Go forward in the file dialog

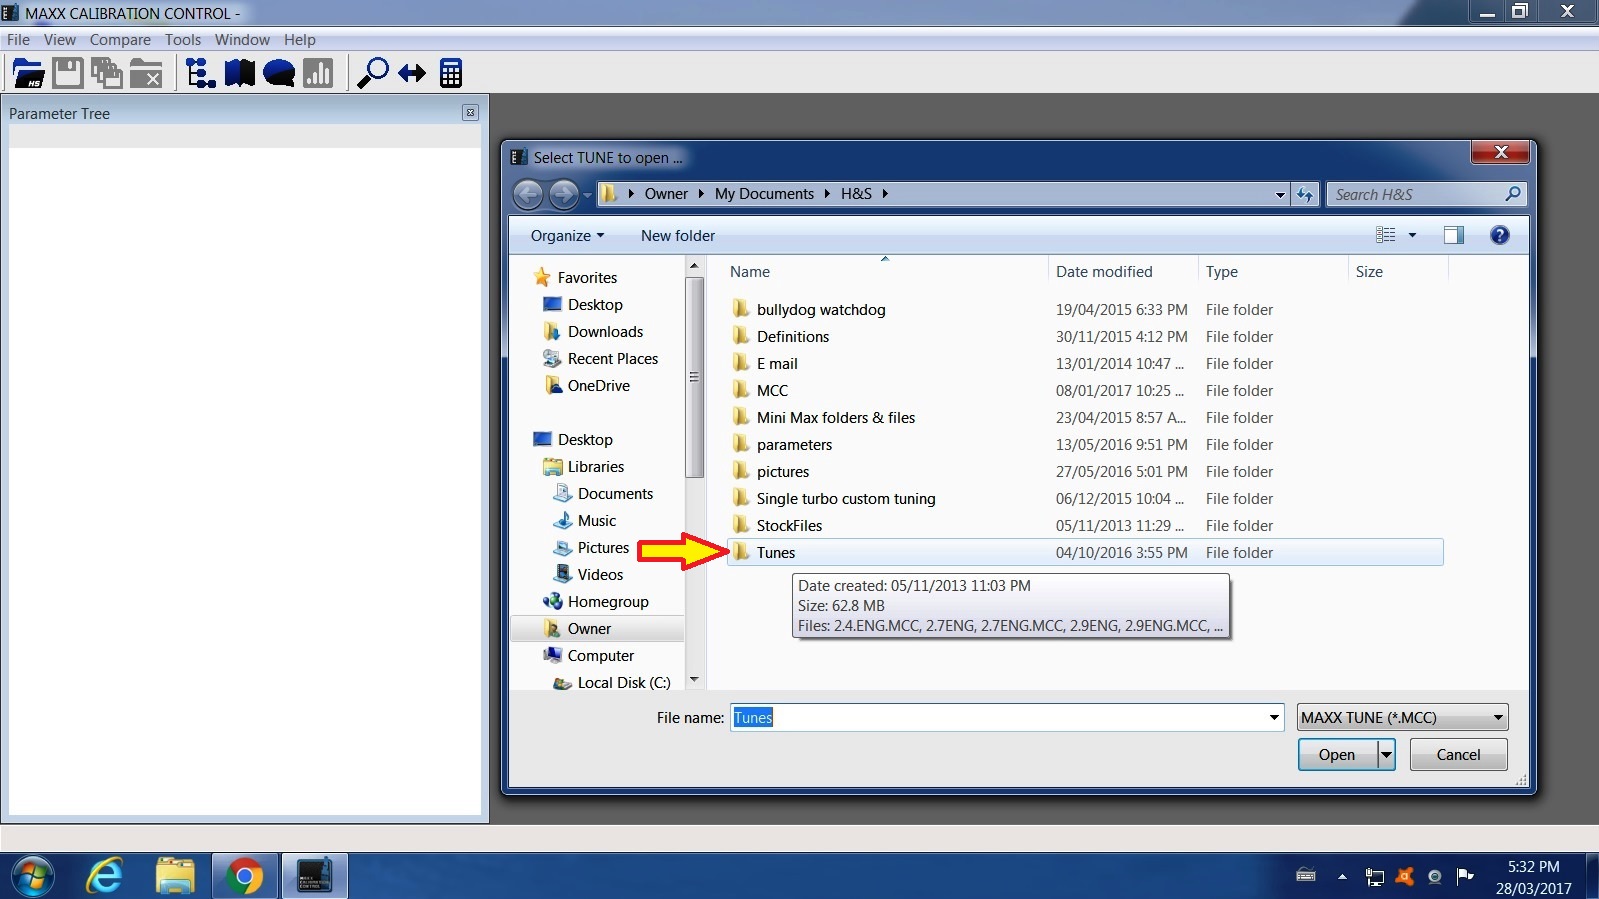click(563, 194)
